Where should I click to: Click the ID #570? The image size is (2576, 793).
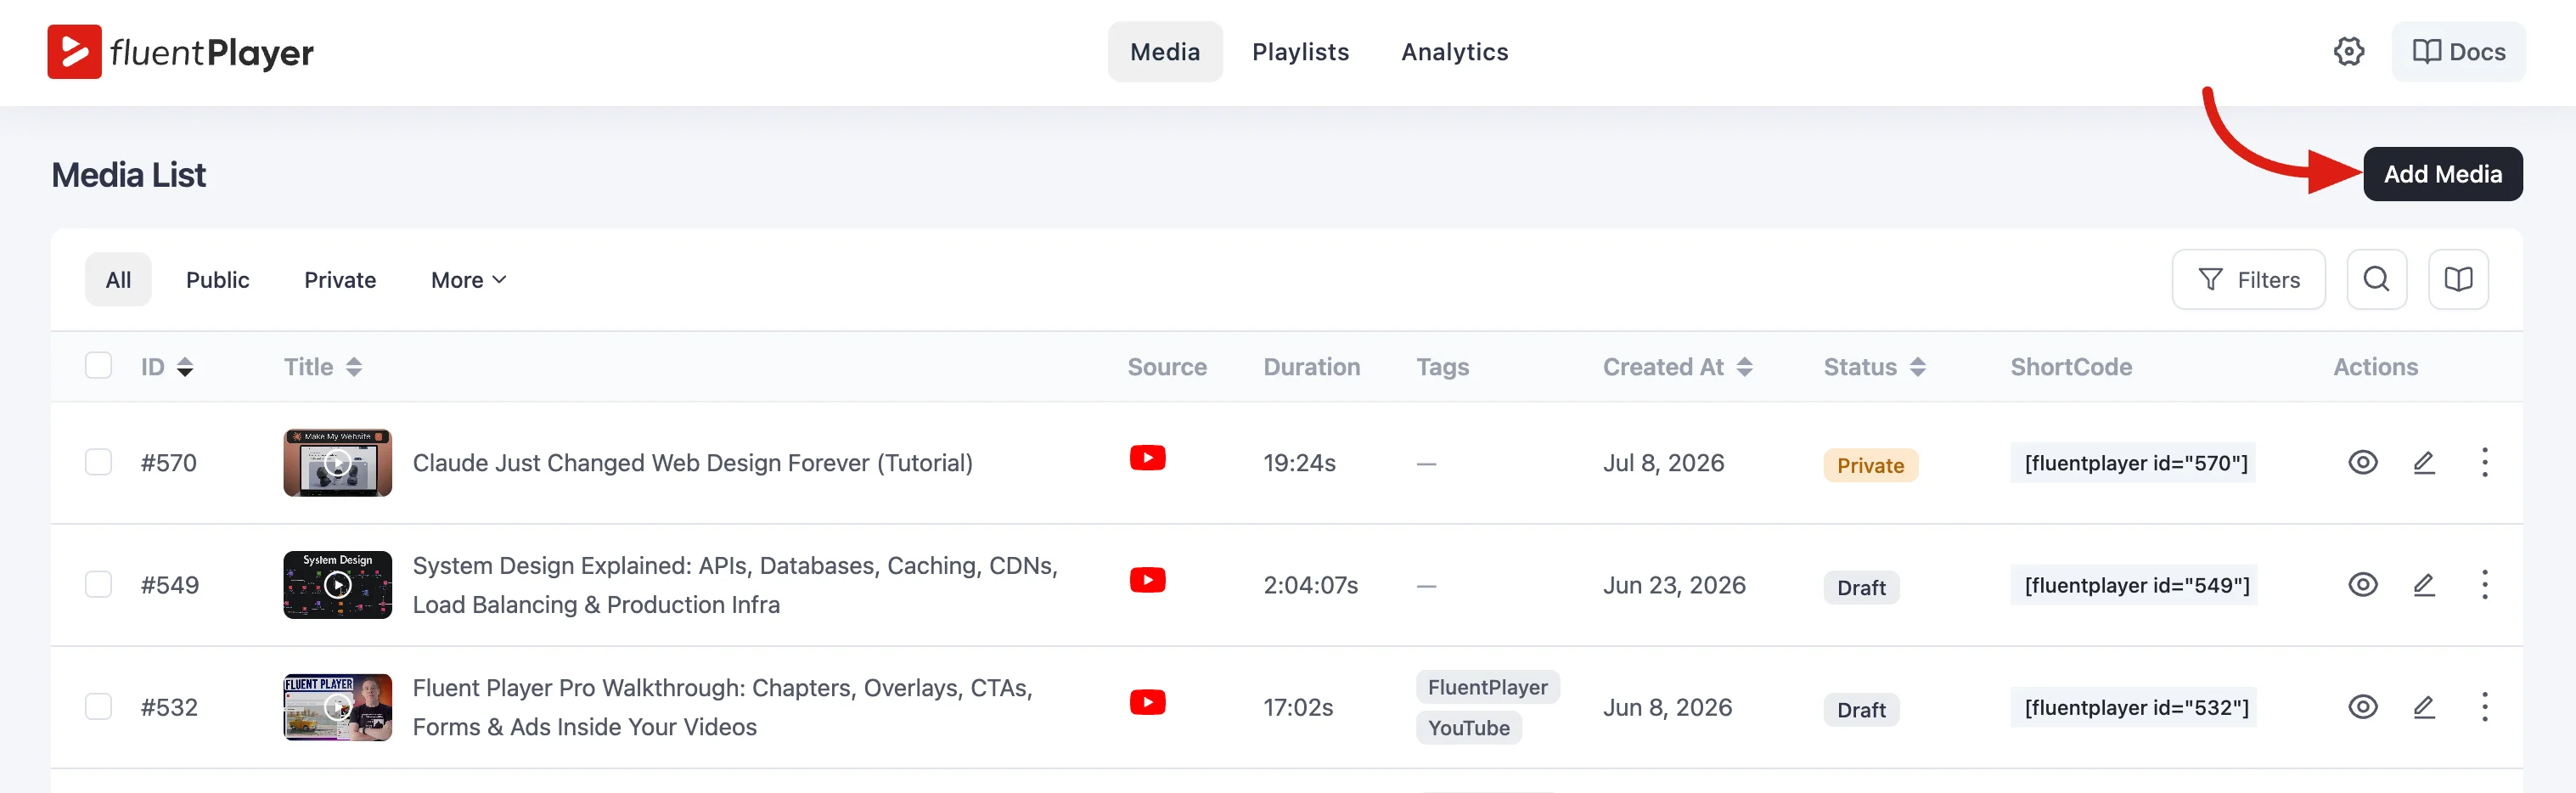168,463
